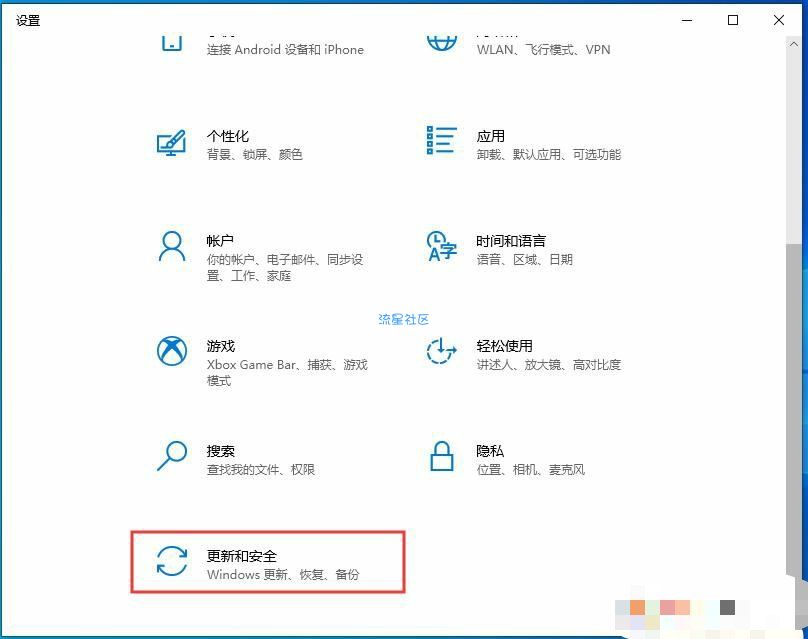
Task: Open the 轻松使用 settings title
Action: point(504,346)
